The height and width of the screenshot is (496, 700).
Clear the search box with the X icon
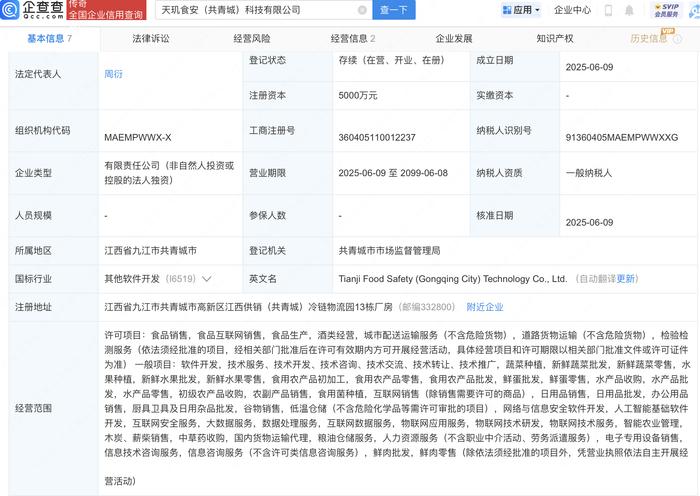coord(362,10)
